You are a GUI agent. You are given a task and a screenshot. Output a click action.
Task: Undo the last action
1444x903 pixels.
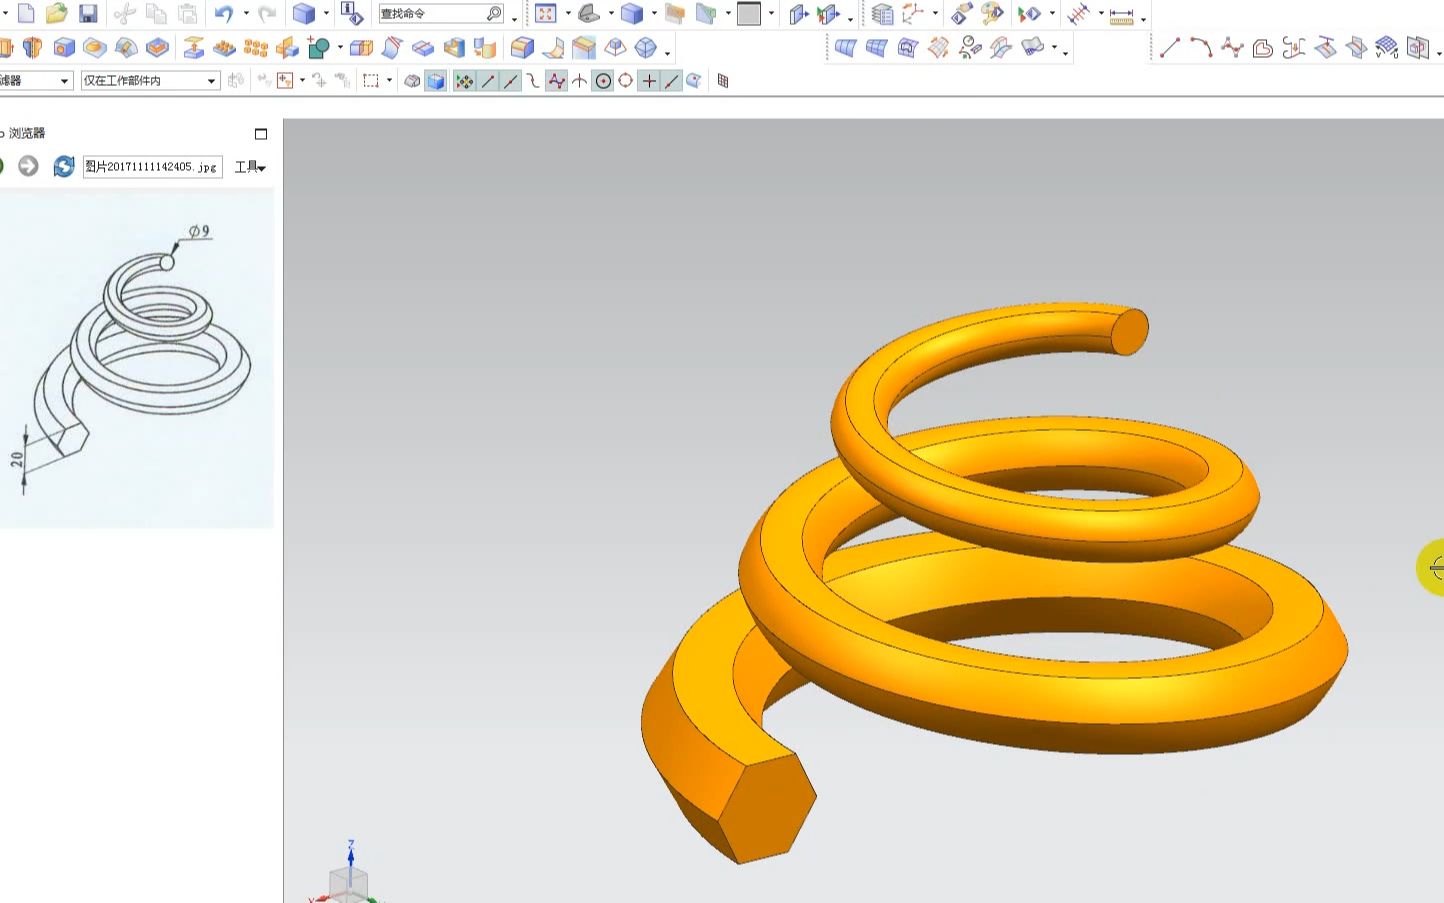click(224, 14)
